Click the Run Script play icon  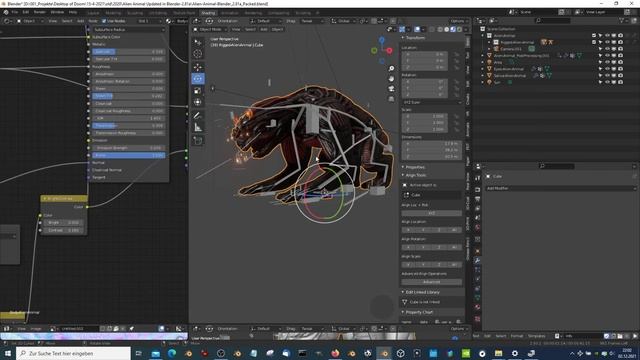[635, 336]
